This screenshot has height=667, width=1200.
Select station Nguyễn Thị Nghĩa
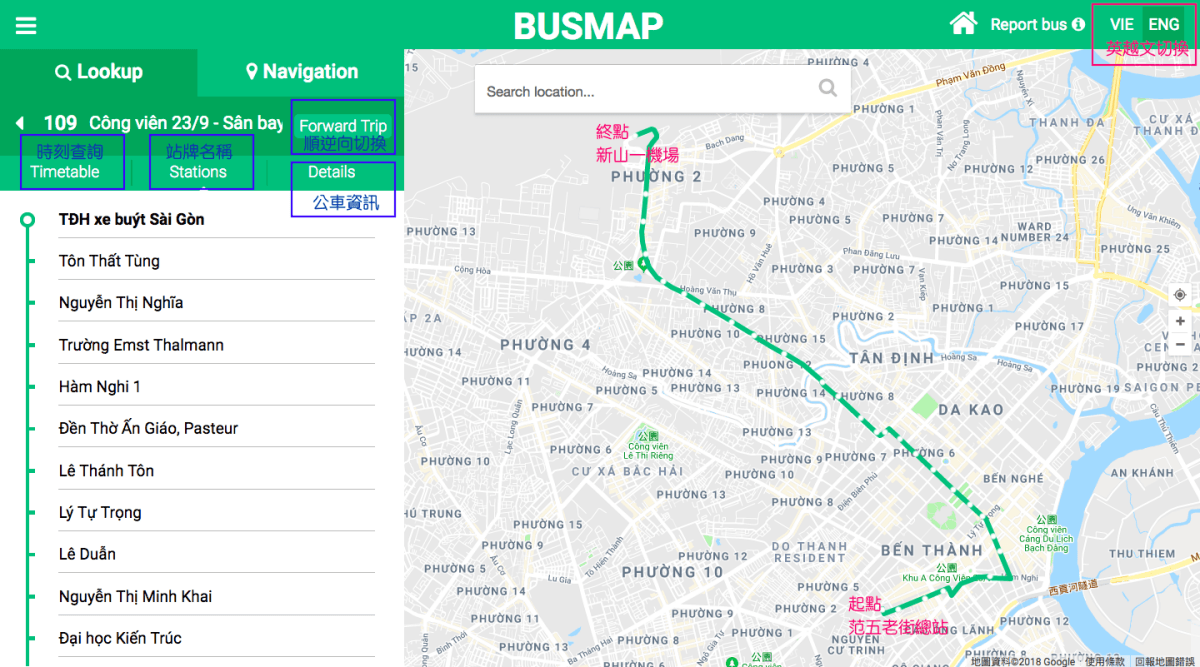coord(217,303)
